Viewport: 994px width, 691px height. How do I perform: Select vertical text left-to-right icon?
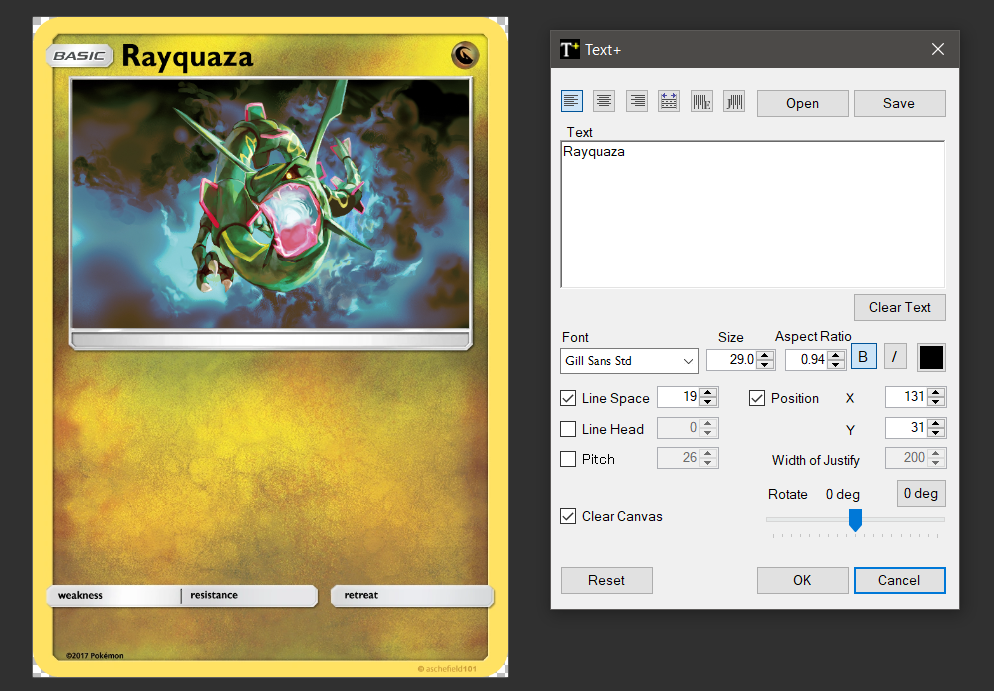coord(702,101)
